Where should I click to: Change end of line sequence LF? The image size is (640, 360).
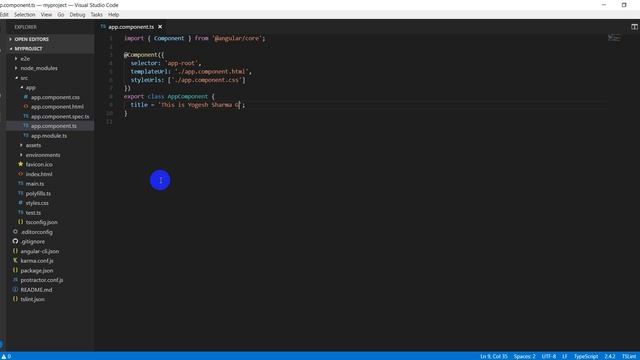click(565, 356)
